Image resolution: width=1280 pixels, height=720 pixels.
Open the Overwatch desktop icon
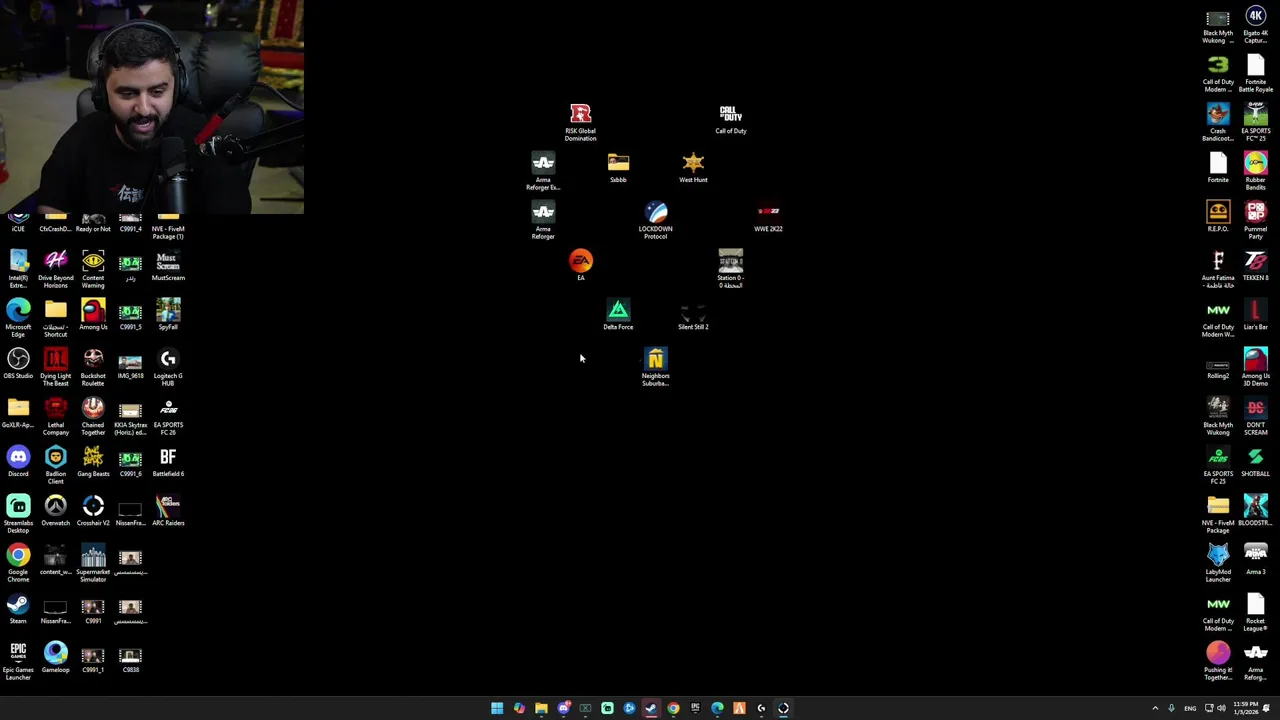pyautogui.click(x=55, y=511)
